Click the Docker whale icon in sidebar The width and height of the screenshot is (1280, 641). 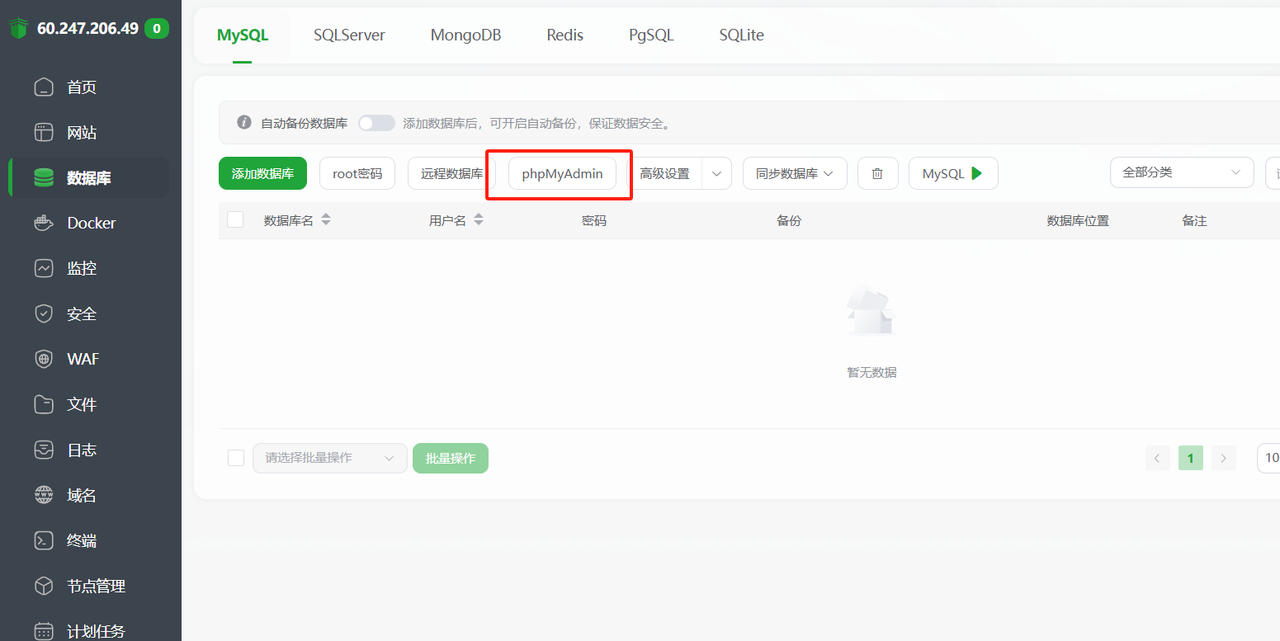pos(44,223)
